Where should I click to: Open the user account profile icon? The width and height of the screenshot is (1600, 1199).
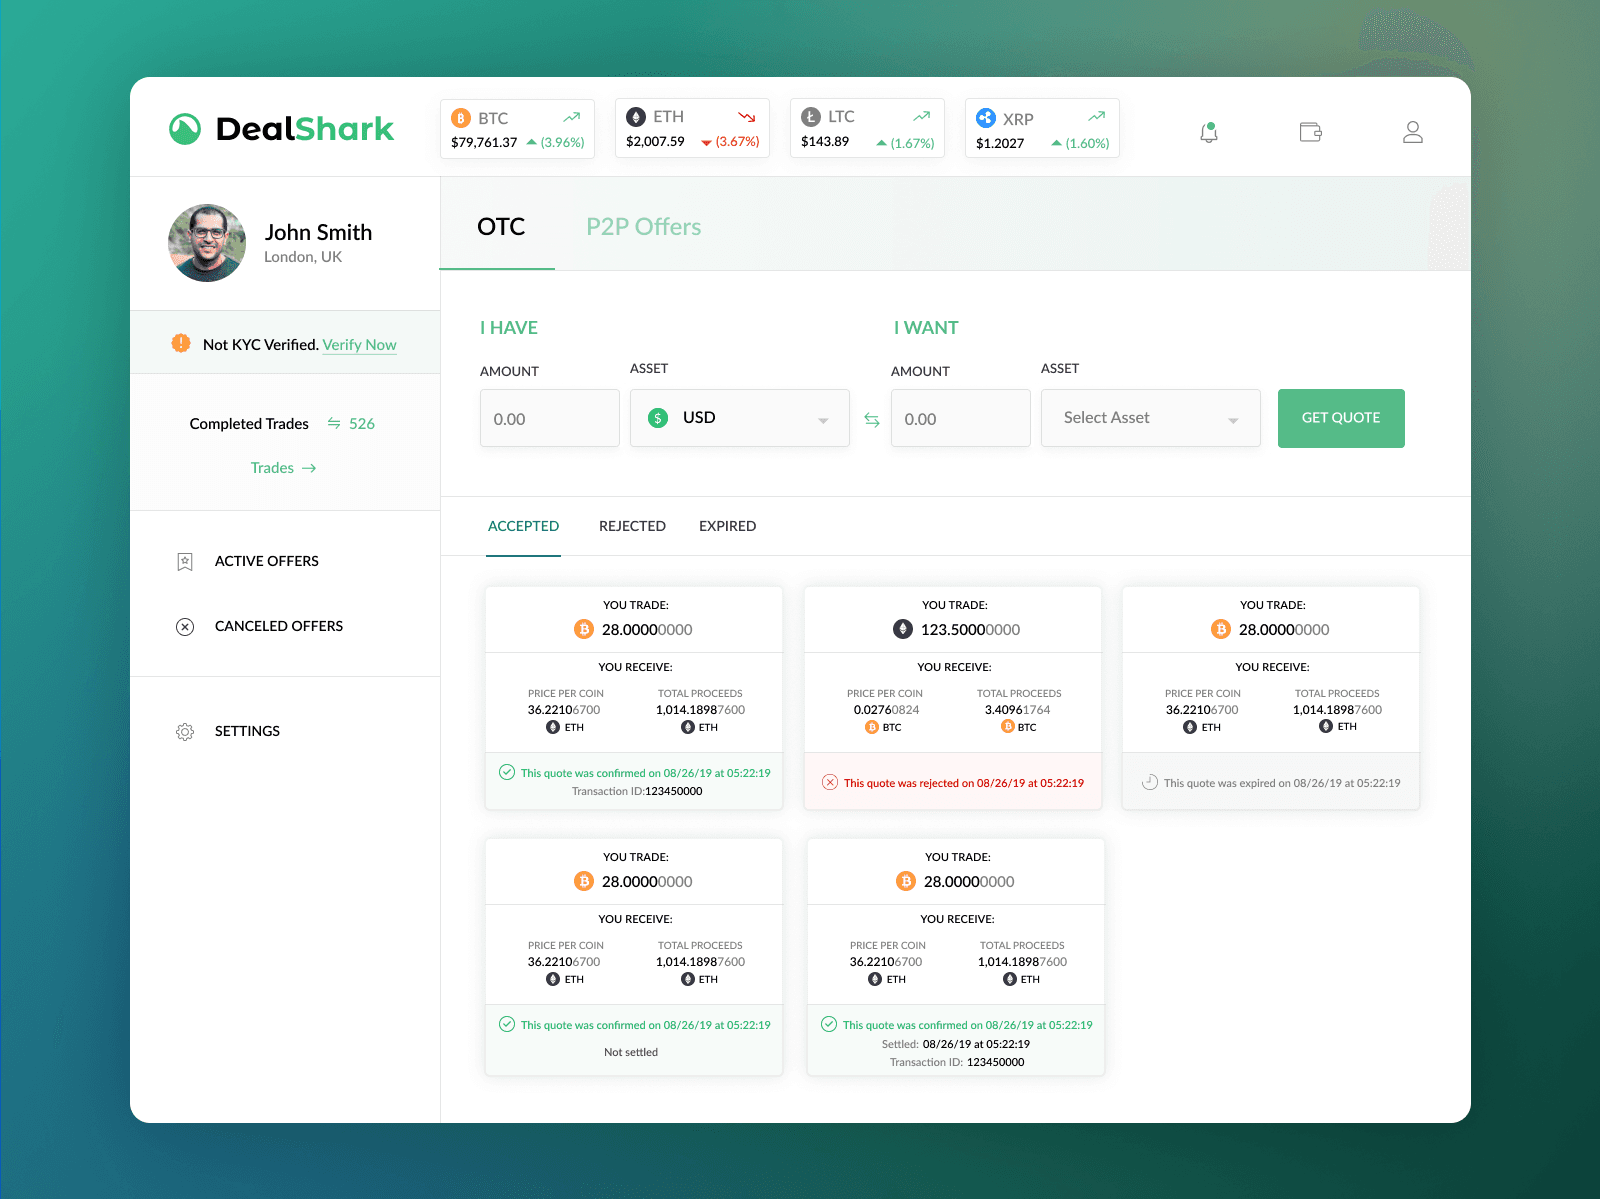[x=1412, y=132]
